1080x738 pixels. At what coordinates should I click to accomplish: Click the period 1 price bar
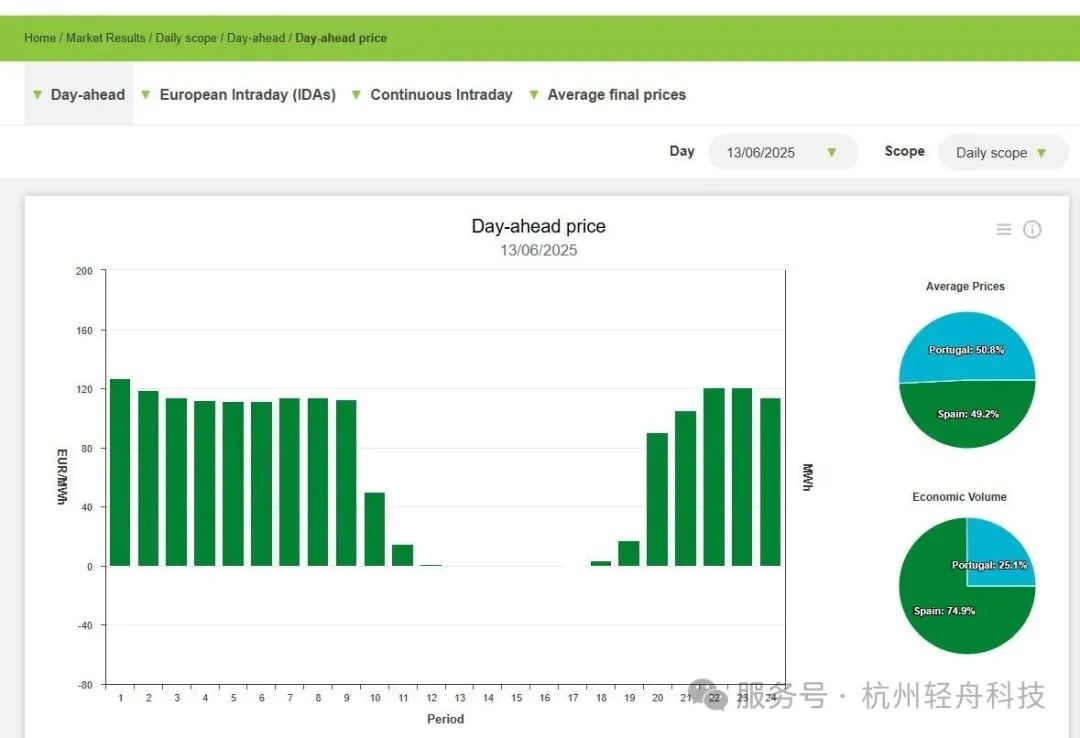(120, 472)
